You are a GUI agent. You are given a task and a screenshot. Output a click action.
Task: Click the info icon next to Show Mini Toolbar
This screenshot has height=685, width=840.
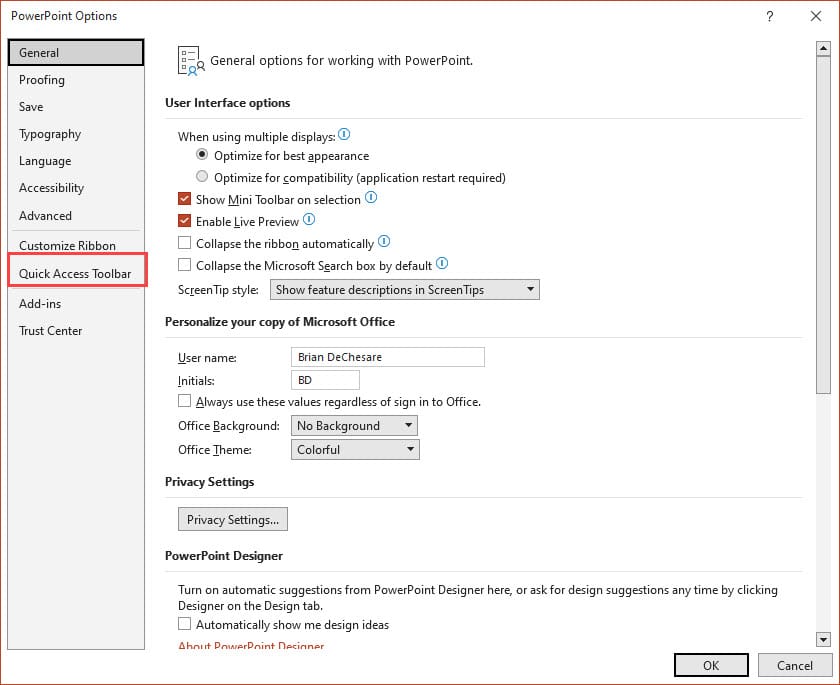coord(371,199)
